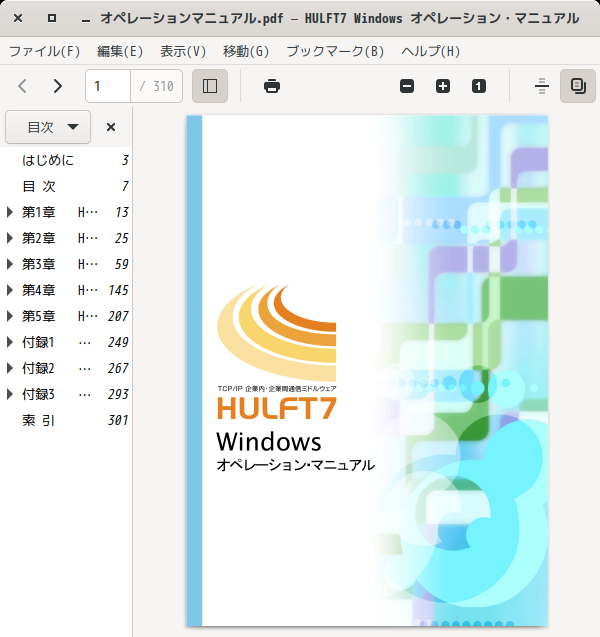600x637 pixels.
Task: Go to the next page arrow
Action: pos(58,86)
